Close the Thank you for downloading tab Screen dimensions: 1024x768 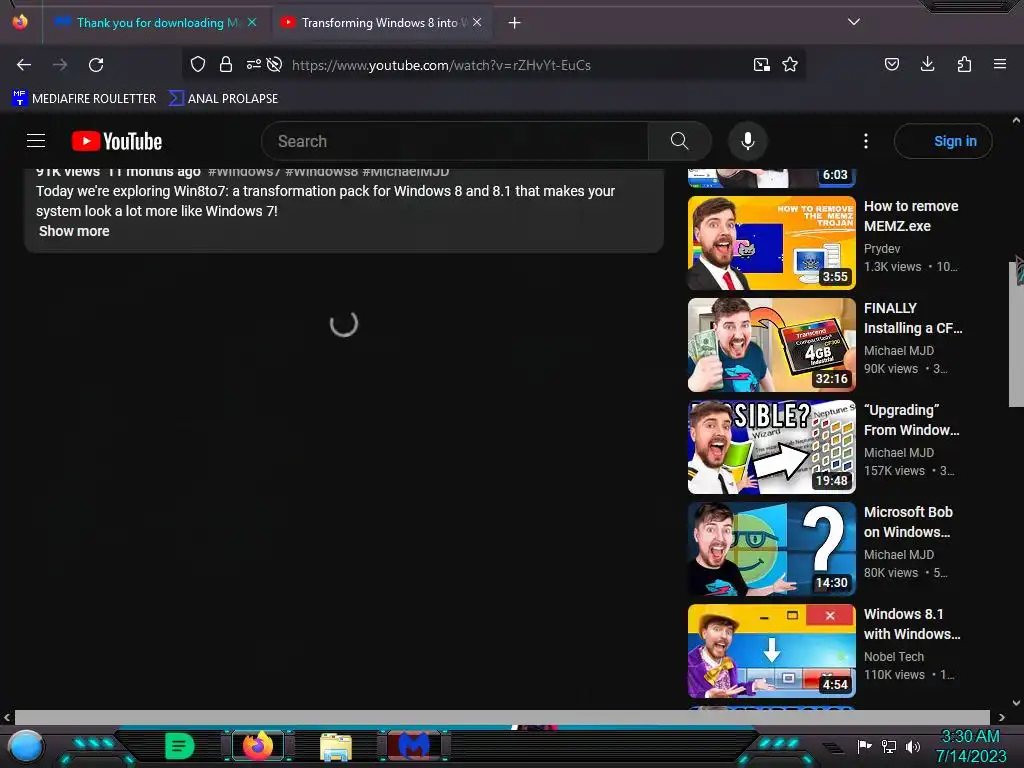[252, 22]
